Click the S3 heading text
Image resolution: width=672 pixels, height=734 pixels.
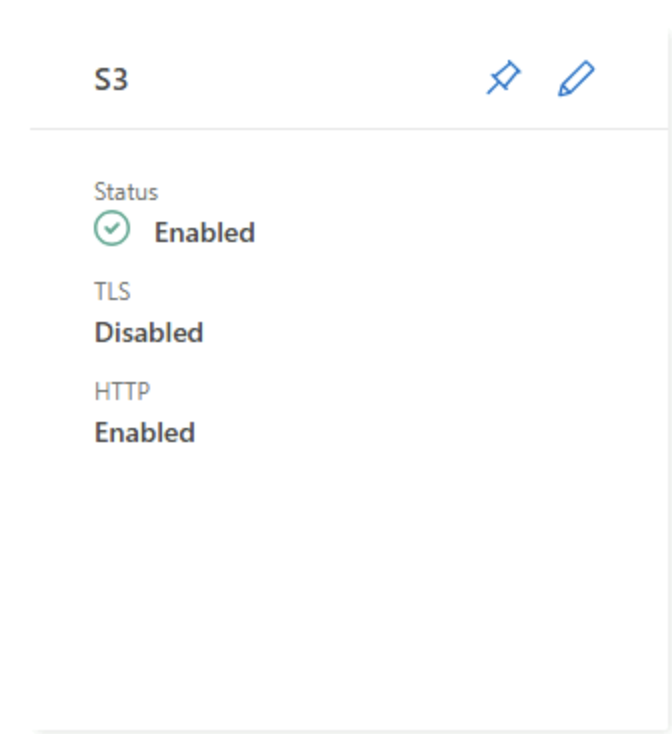[x=111, y=79]
